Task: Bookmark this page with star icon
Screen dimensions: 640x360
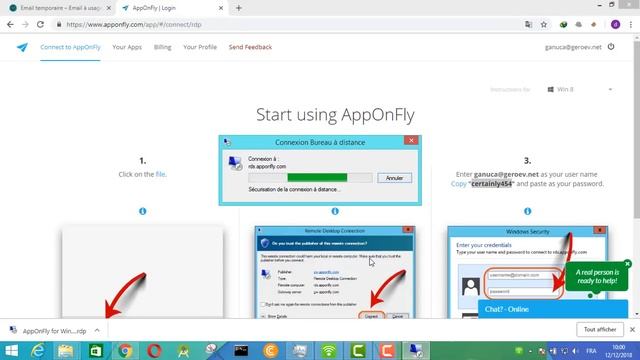Action: pyautogui.click(x=544, y=24)
